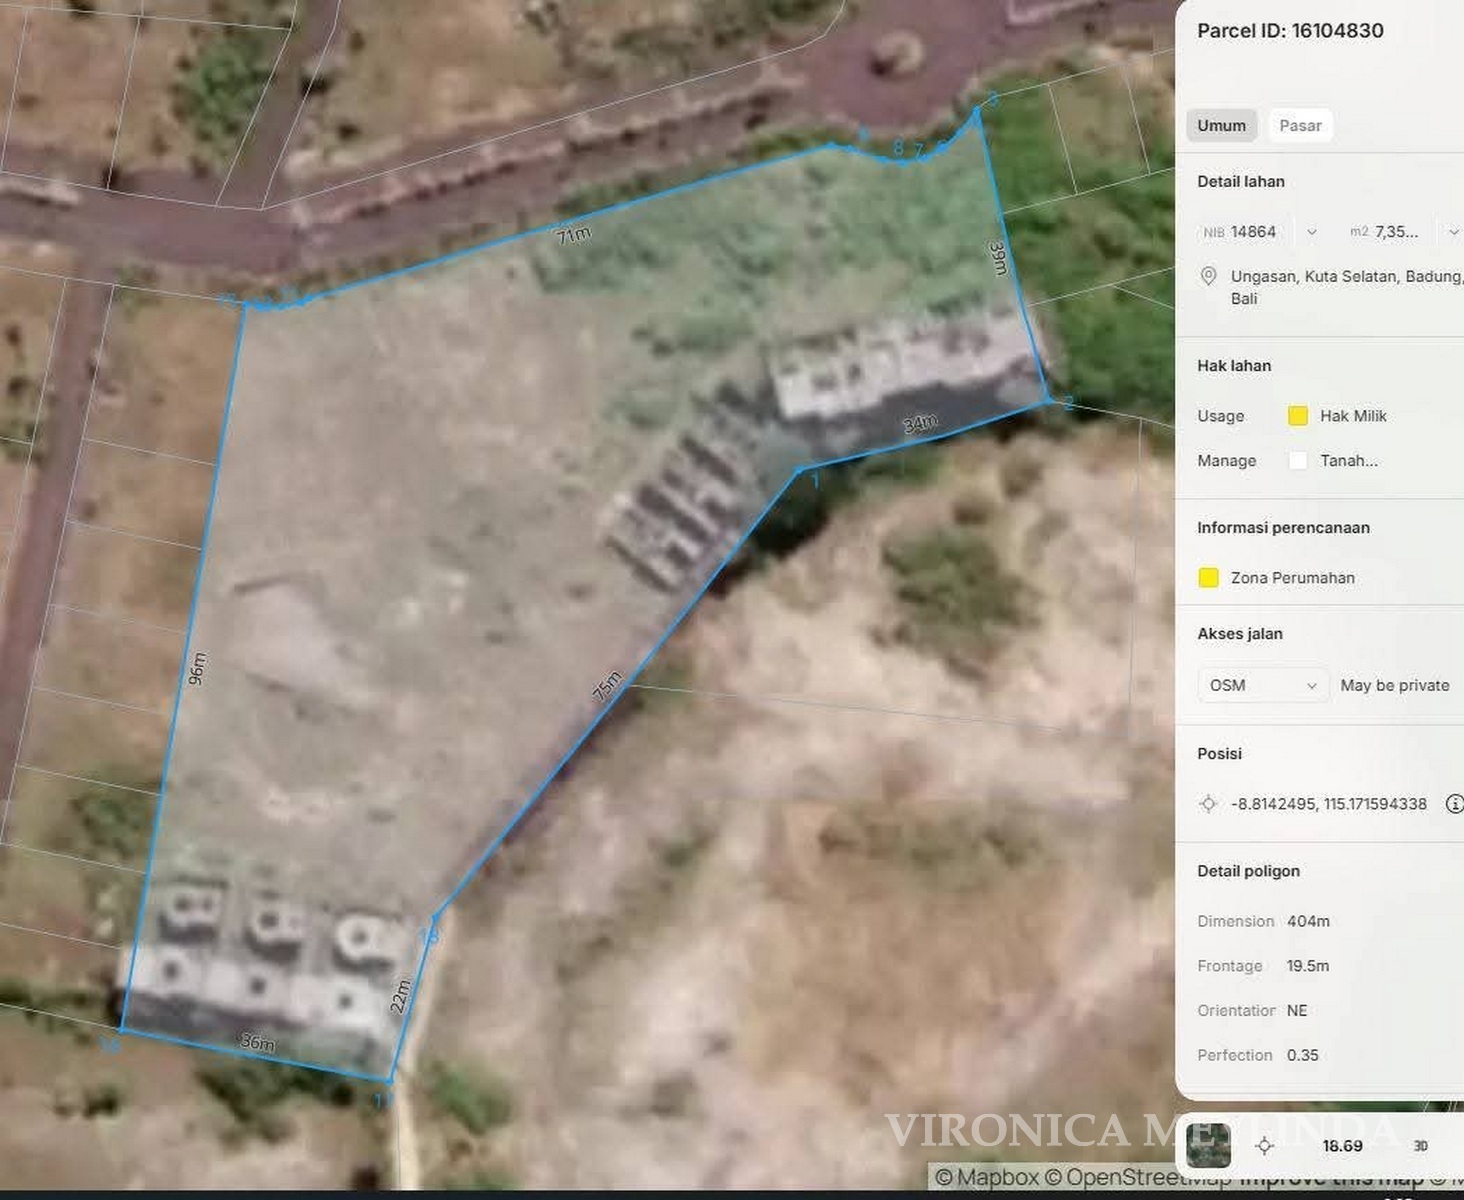Open the Mapbox attribution link
Viewport: 1464px width, 1200px height.
988,1177
